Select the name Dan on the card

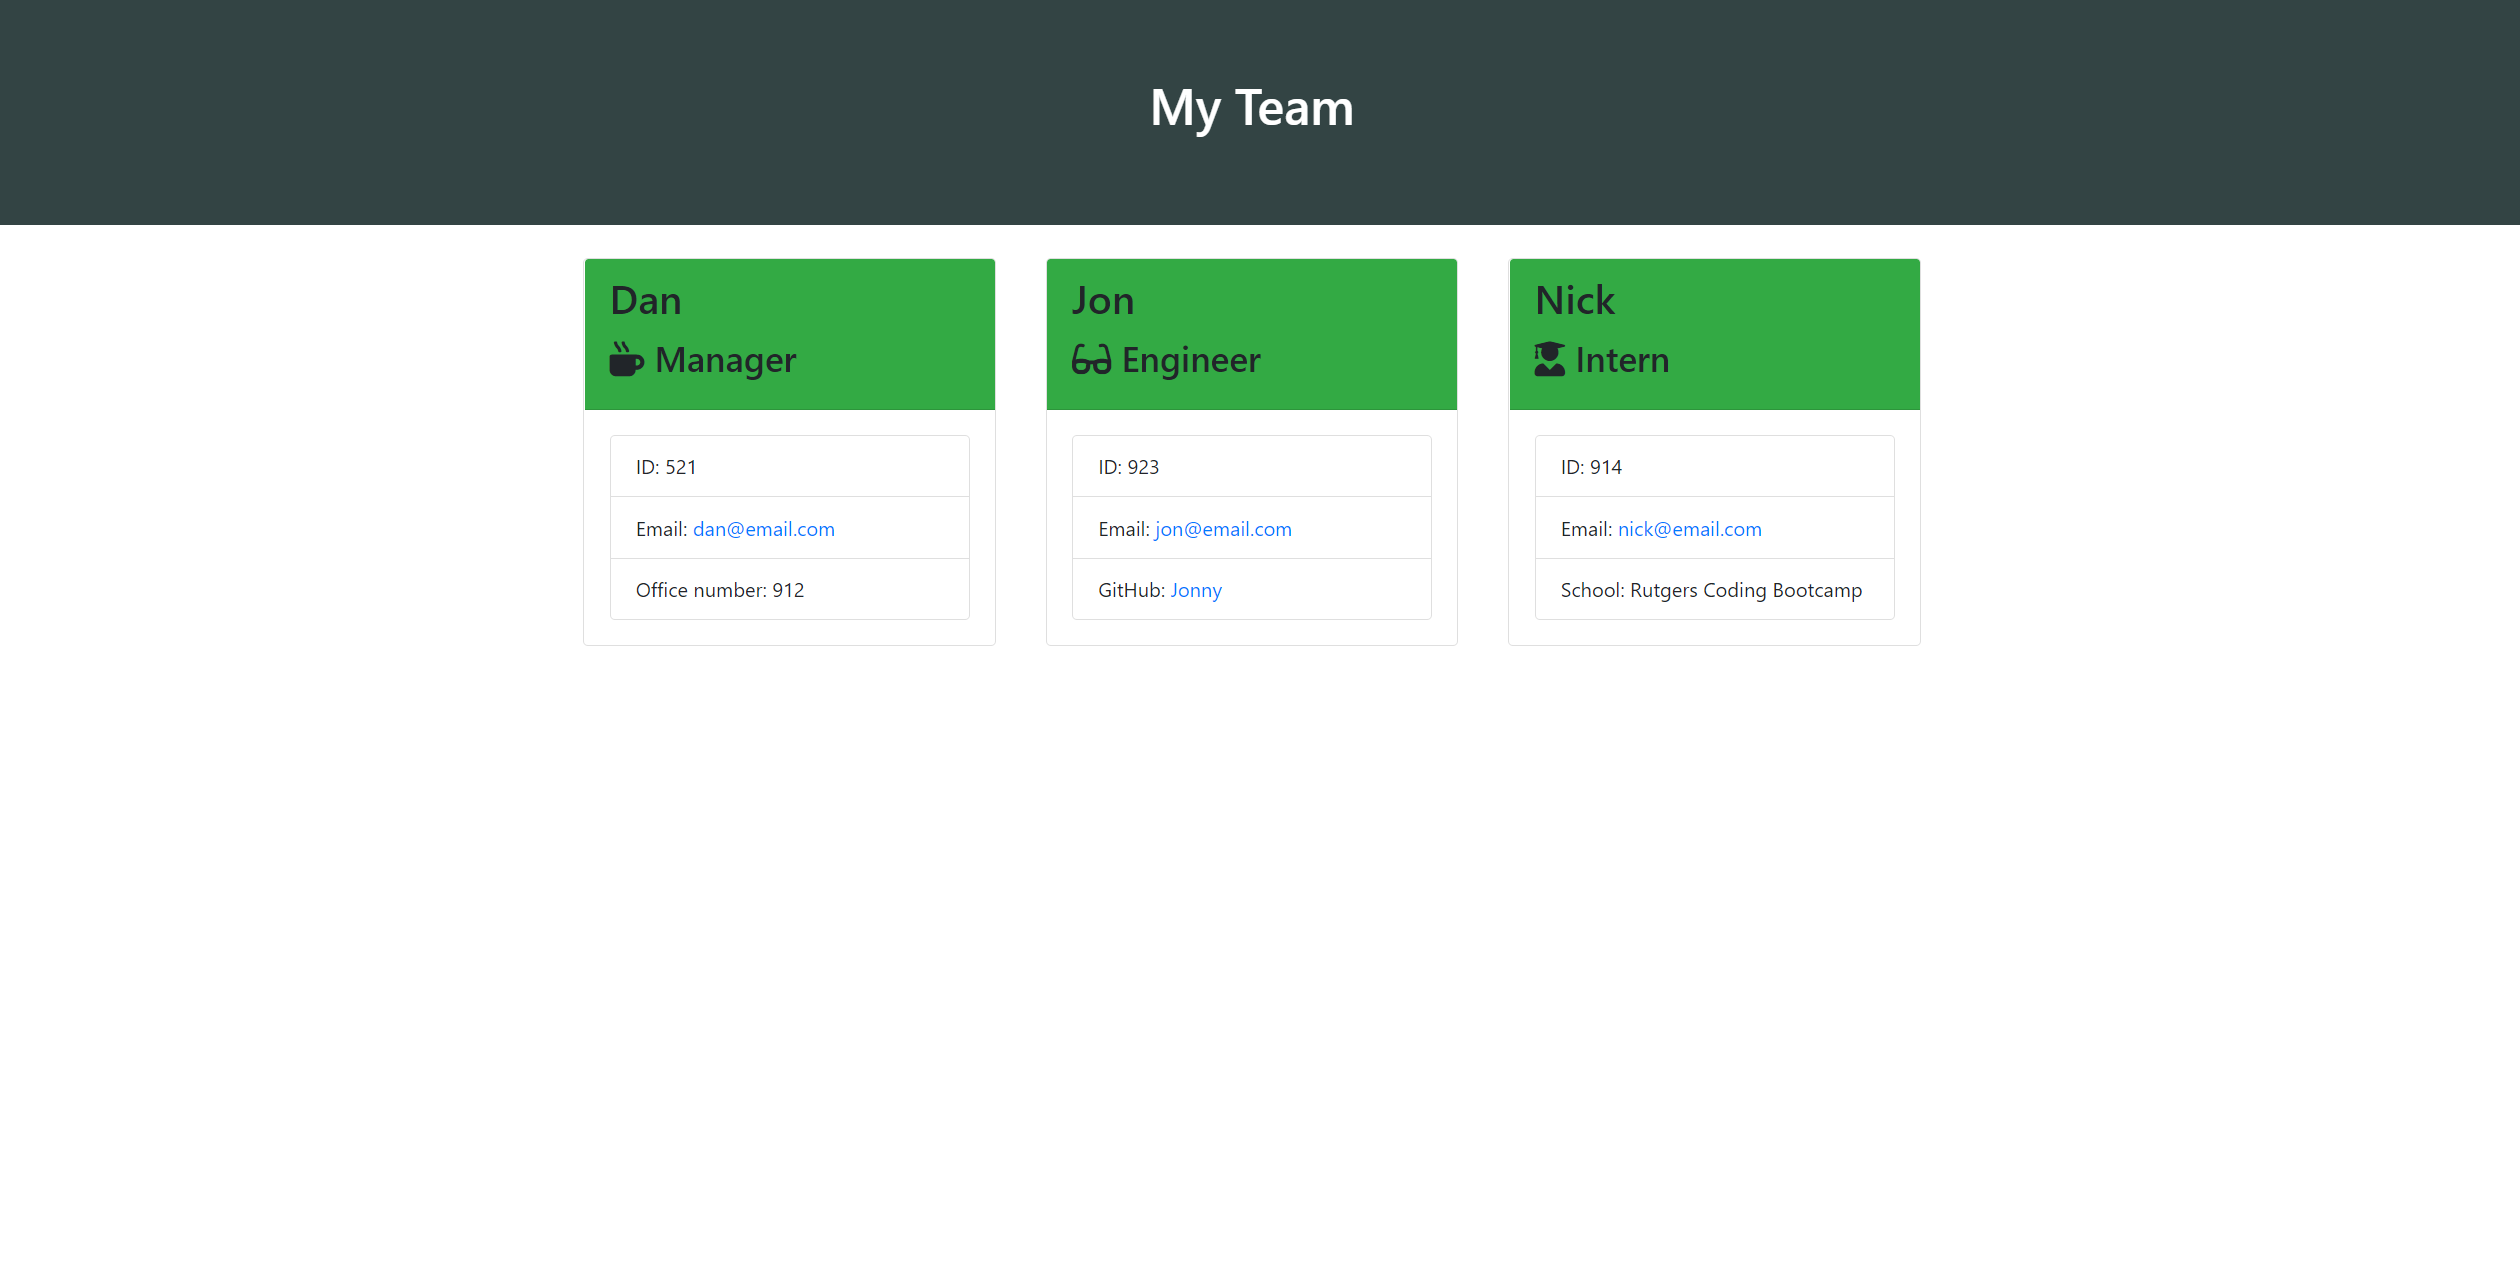646,301
